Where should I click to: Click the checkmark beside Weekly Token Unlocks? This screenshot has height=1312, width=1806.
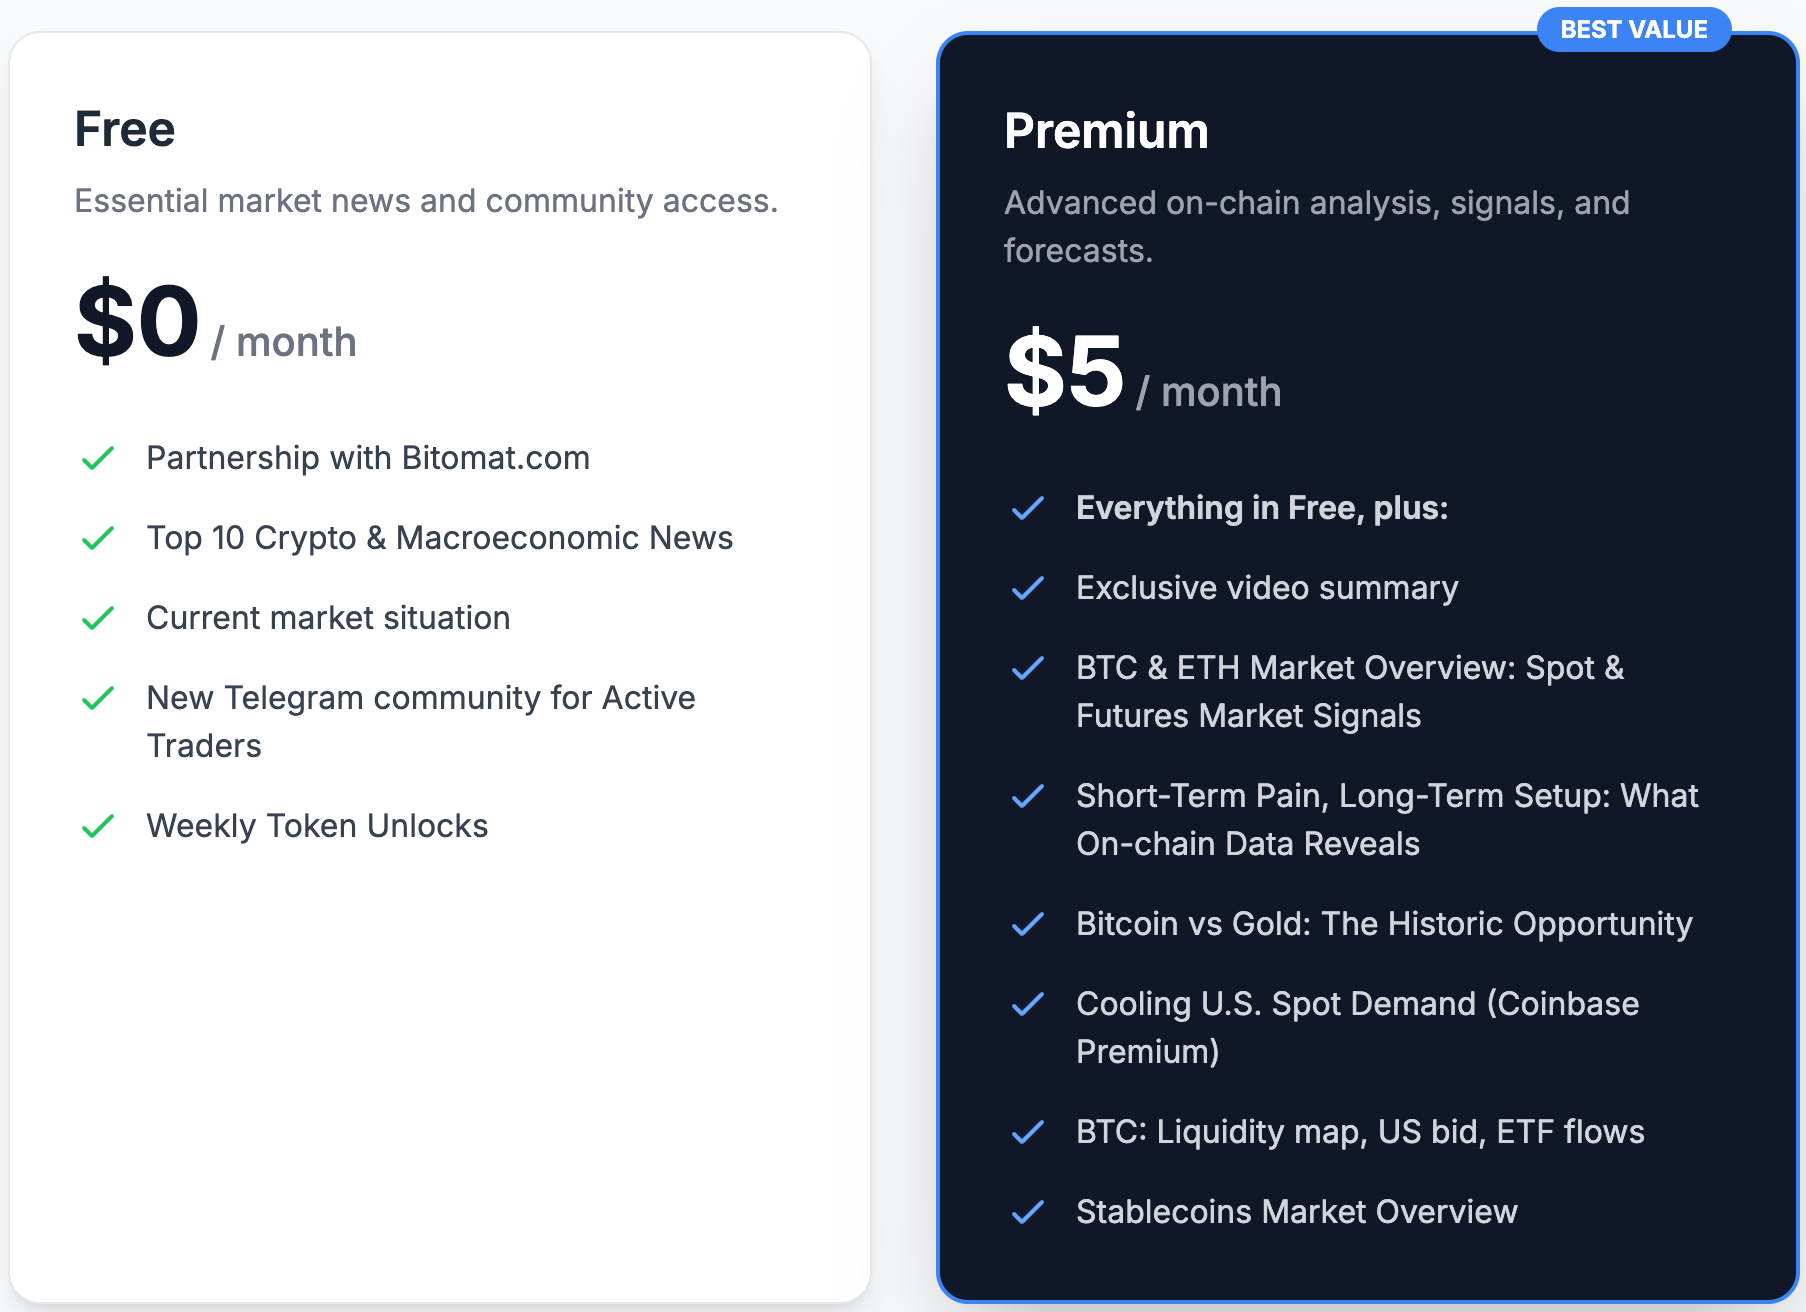98,826
